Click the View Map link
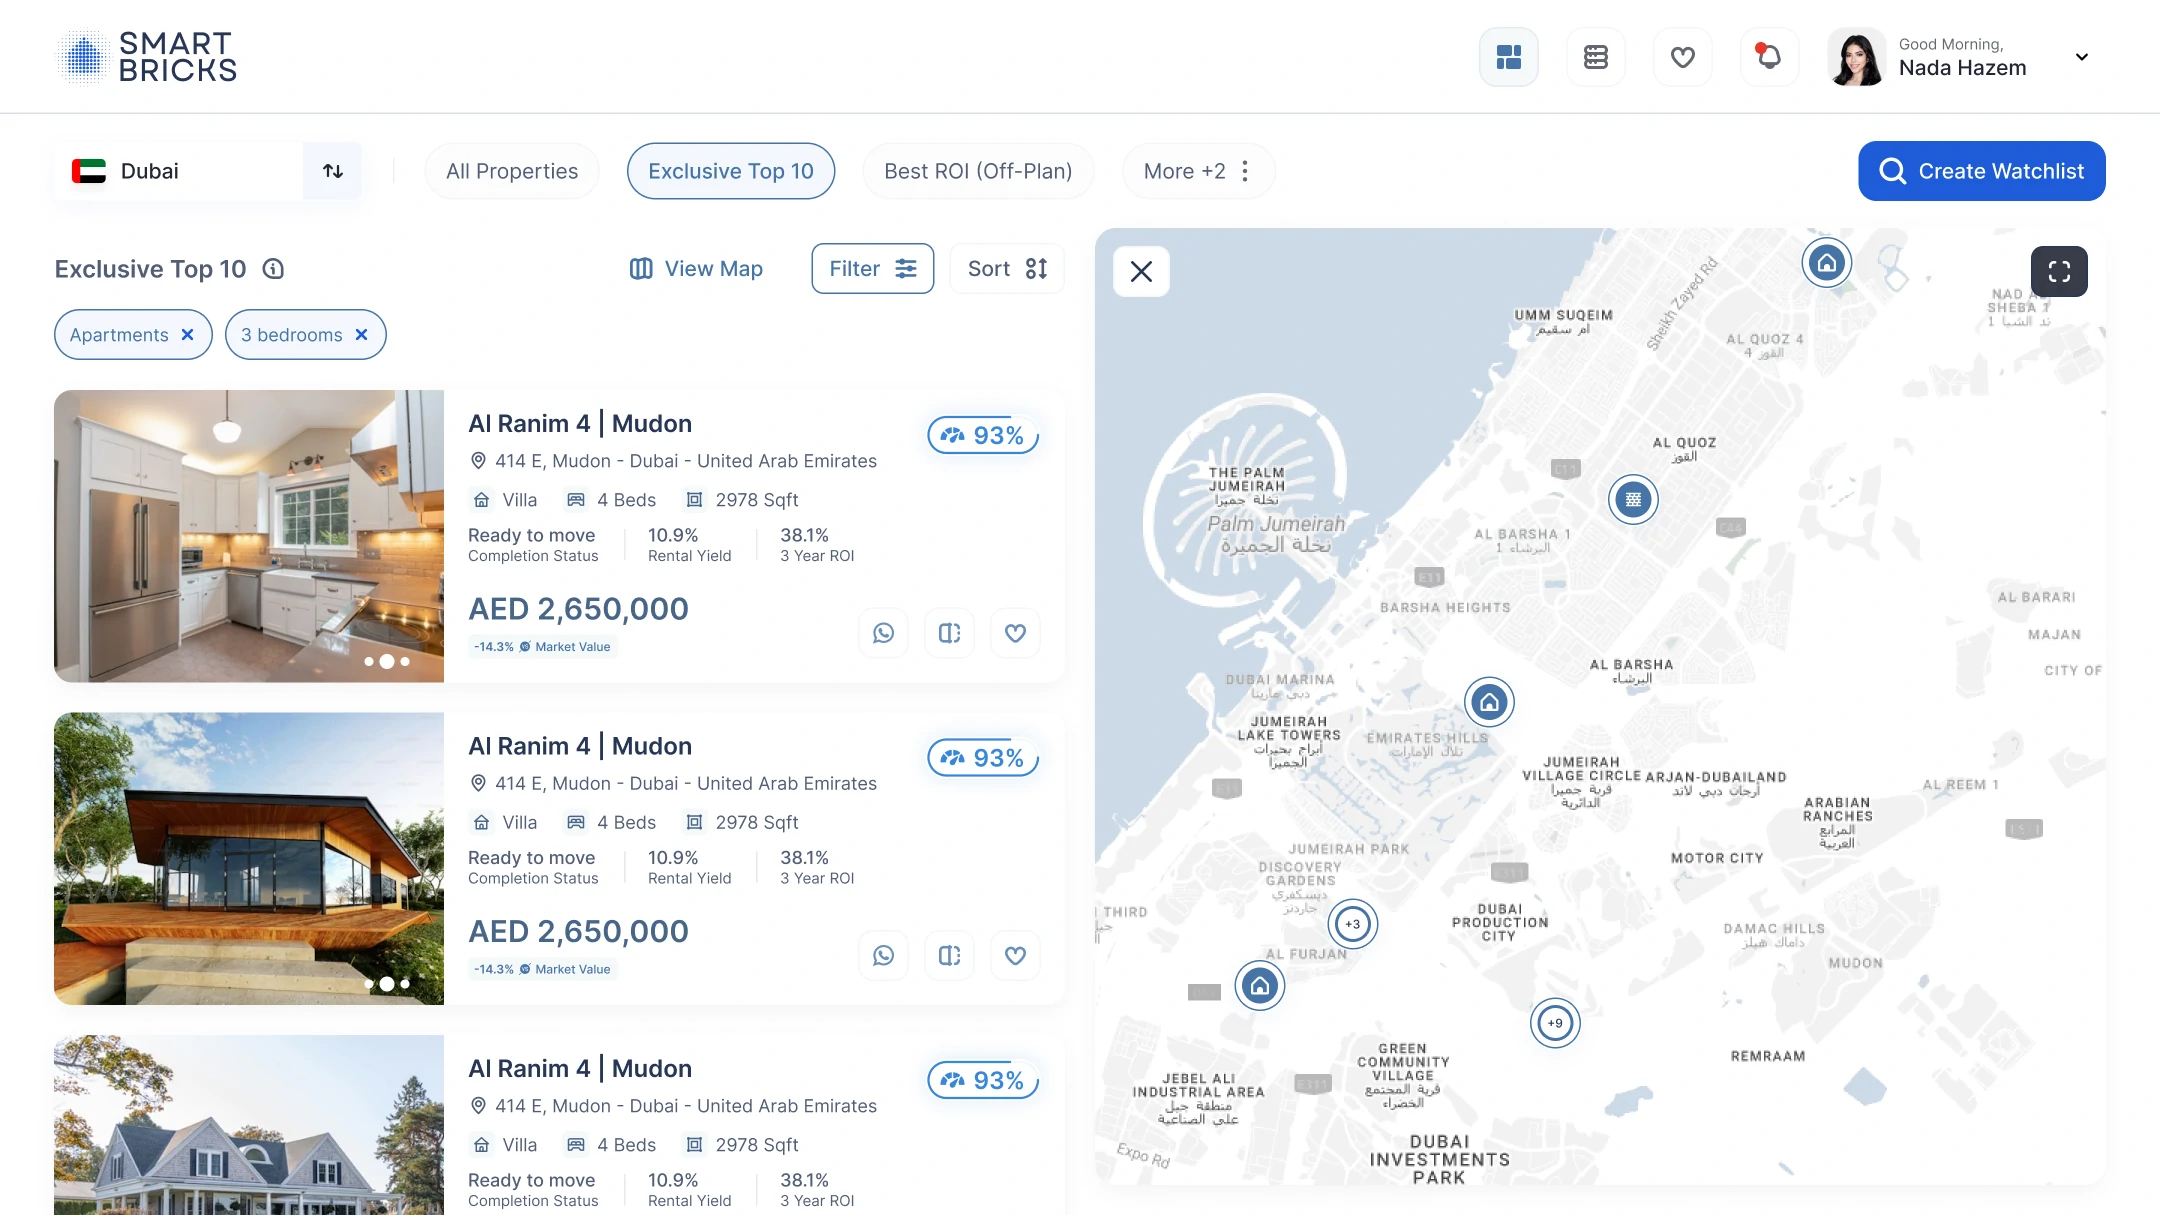This screenshot has width=2160, height=1215. click(x=696, y=269)
